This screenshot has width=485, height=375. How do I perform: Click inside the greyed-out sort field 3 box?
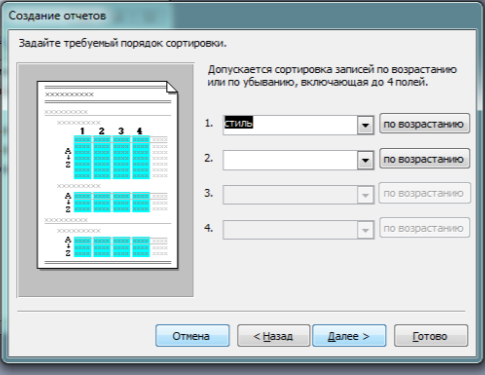[290, 195]
